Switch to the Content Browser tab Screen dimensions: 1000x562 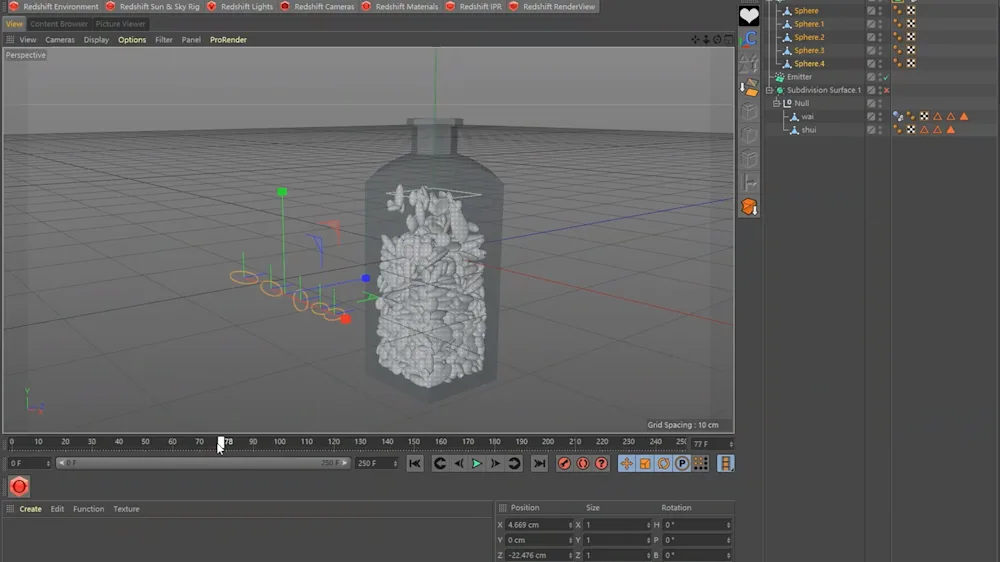[x=59, y=24]
